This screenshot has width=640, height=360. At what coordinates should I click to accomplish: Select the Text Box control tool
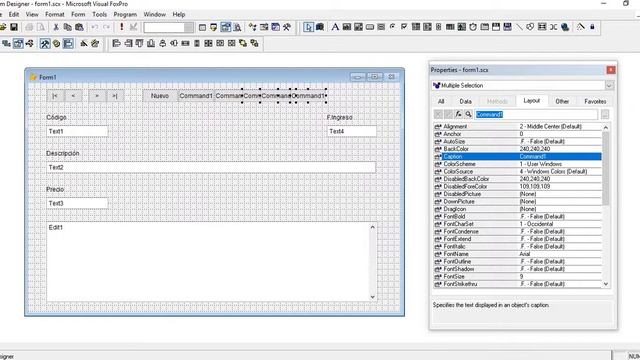click(x=347, y=27)
